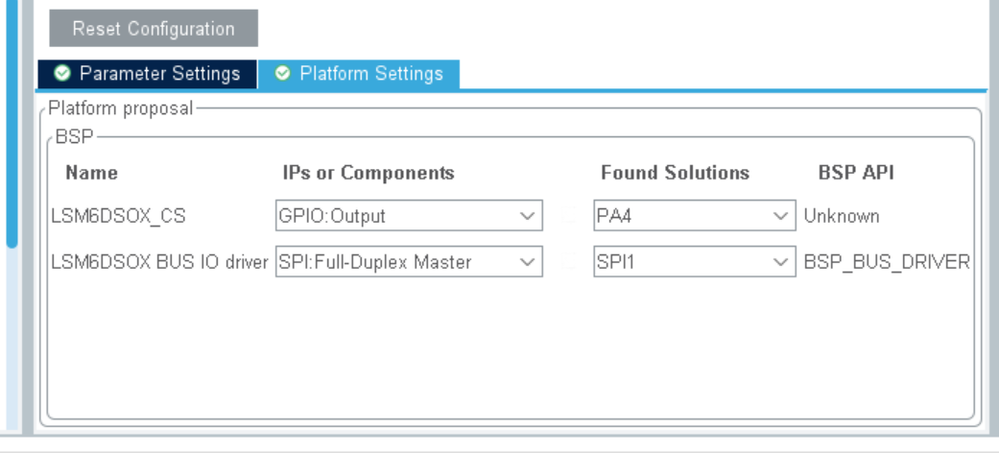Click green check icon on Platform Settings
The width and height of the screenshot is (999, 453).
coord(282,74)
